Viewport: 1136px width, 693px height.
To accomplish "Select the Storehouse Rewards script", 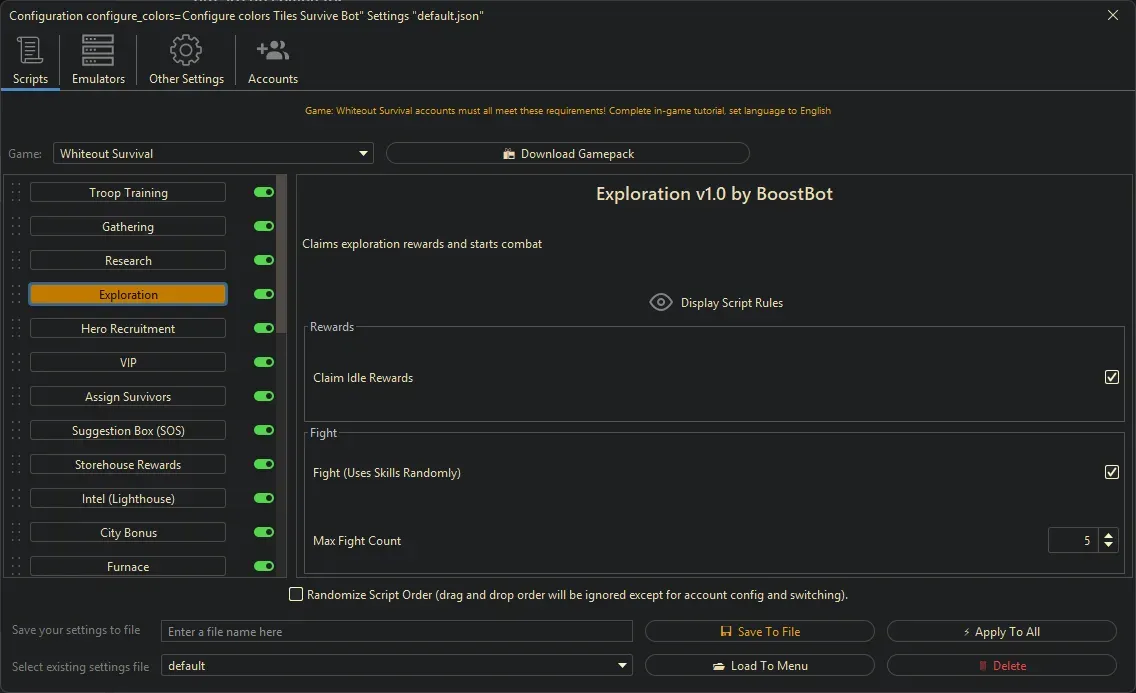I will (x=128, y=465).
